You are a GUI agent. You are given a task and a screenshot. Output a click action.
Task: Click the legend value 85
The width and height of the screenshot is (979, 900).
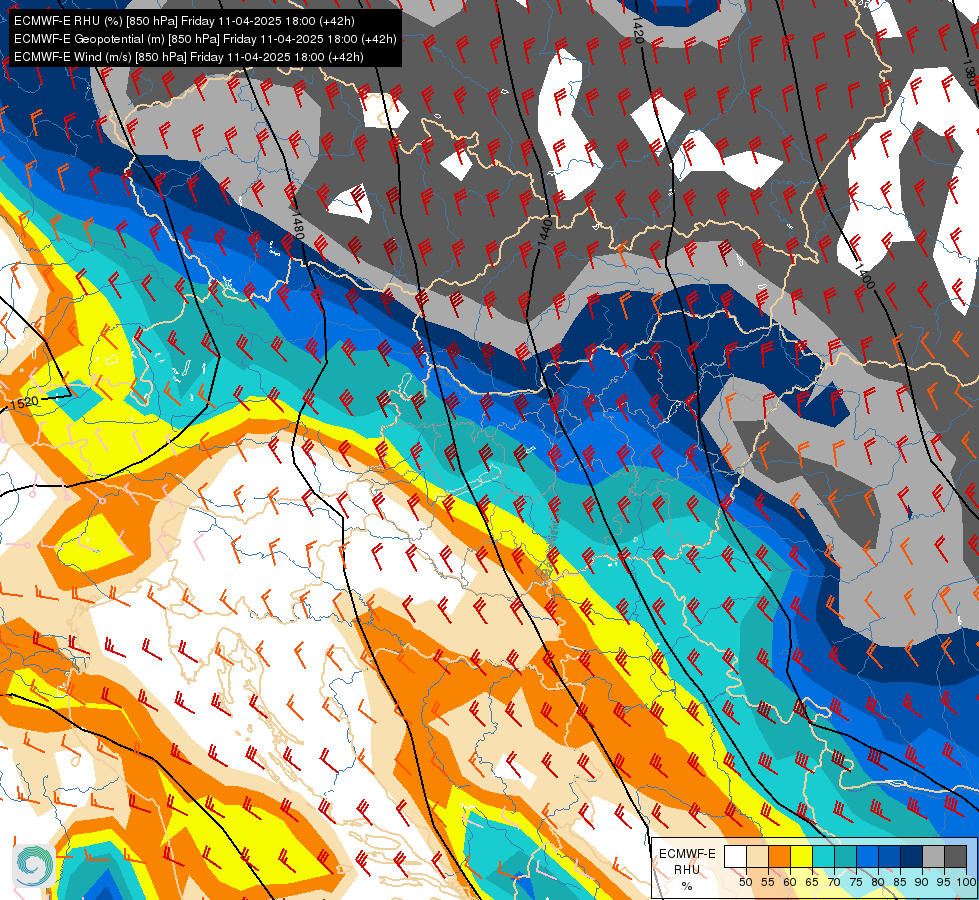coord(900,882)
